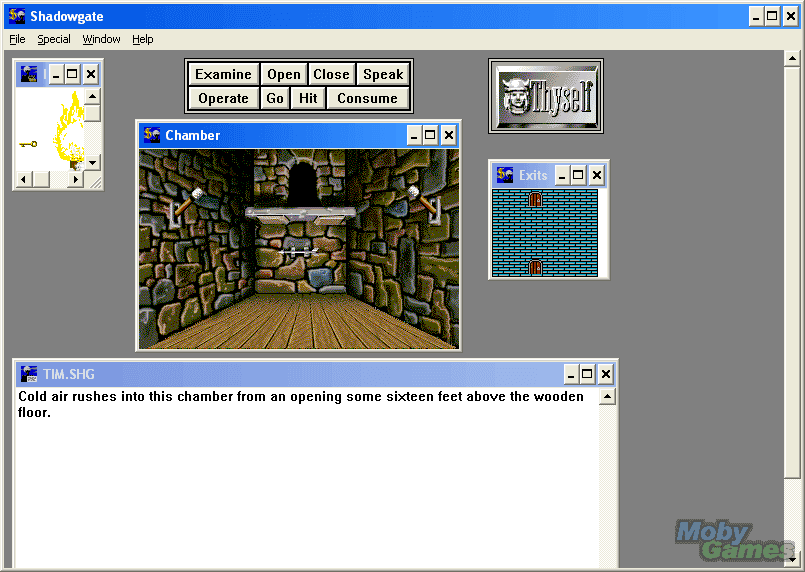This screenshot has height=572, width=805.
Task: Maximize the Exits window
Action: click(x=578, y=176)
